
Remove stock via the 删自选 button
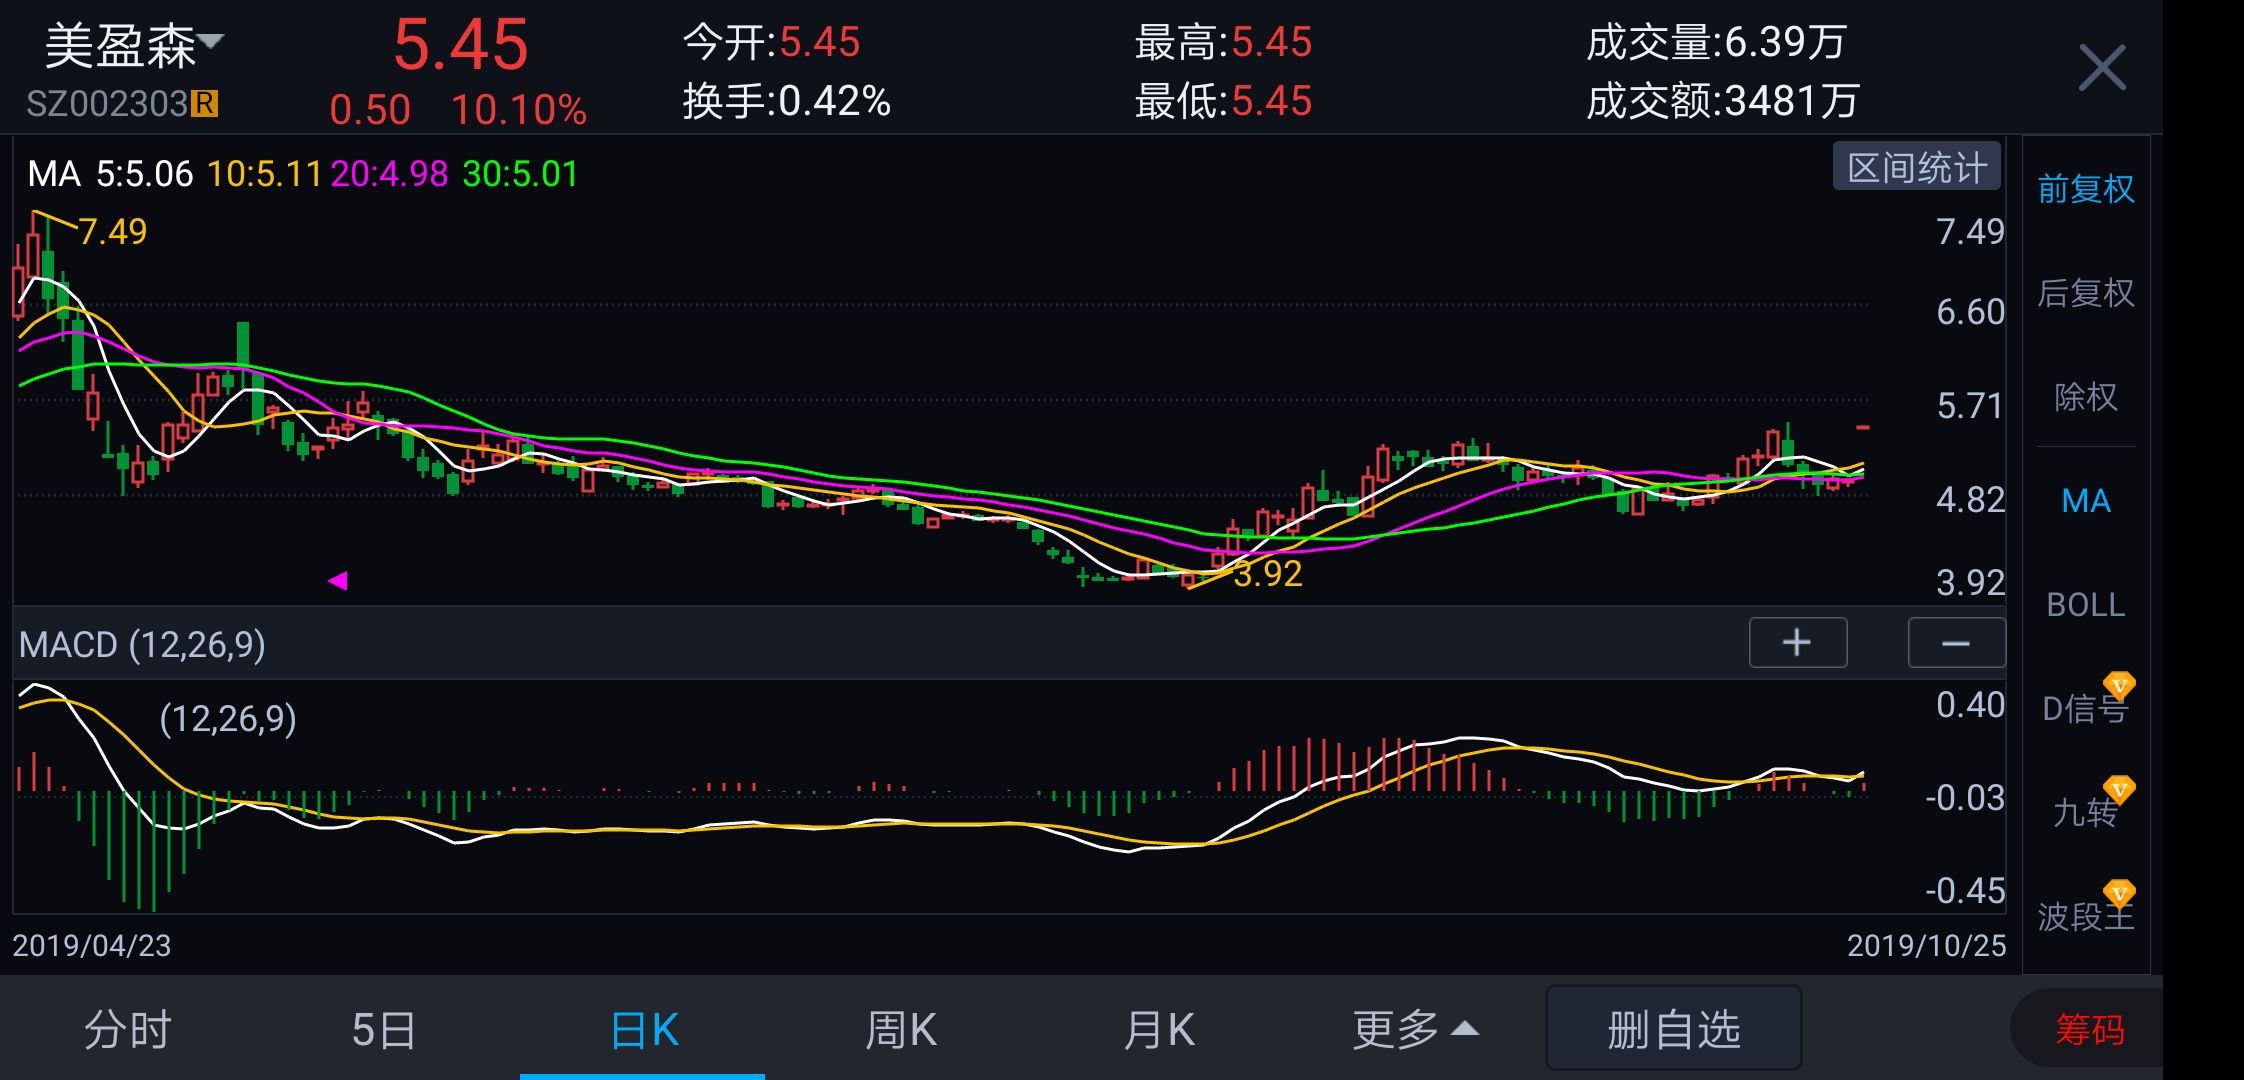[x=1672, y=1028]
